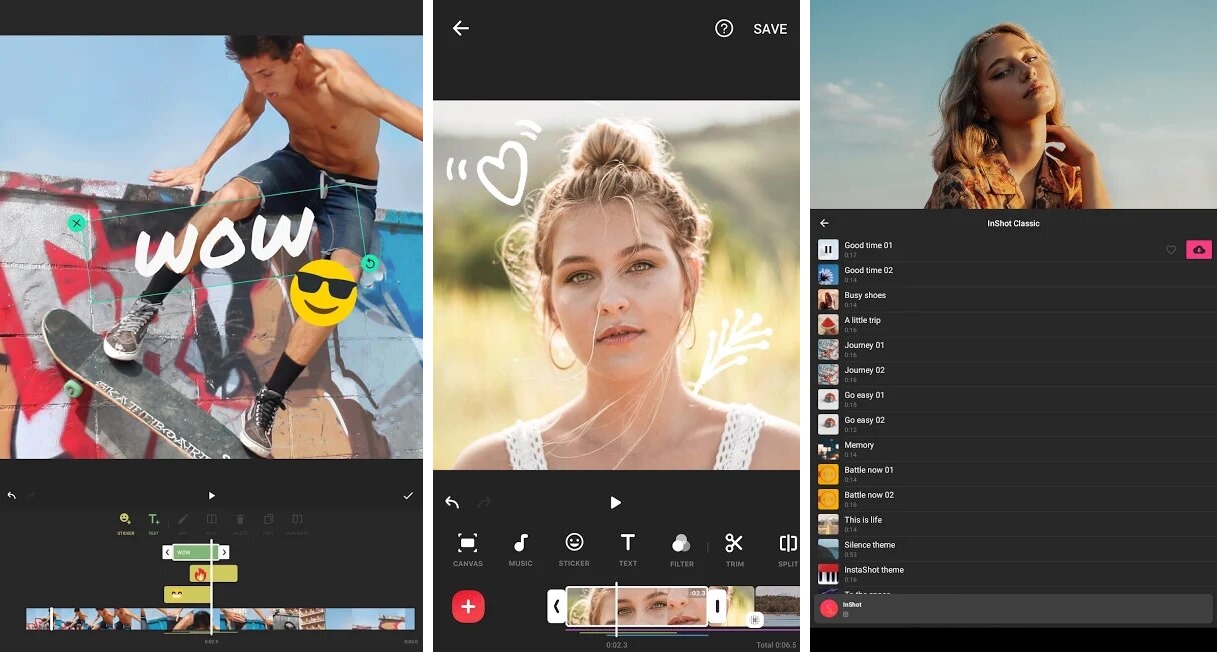Image resolution: width=1217 pixels, height=652 pixels.
Task: Click the watermelon thumbnail of A little trip
Action: click(x=828, y=325)
